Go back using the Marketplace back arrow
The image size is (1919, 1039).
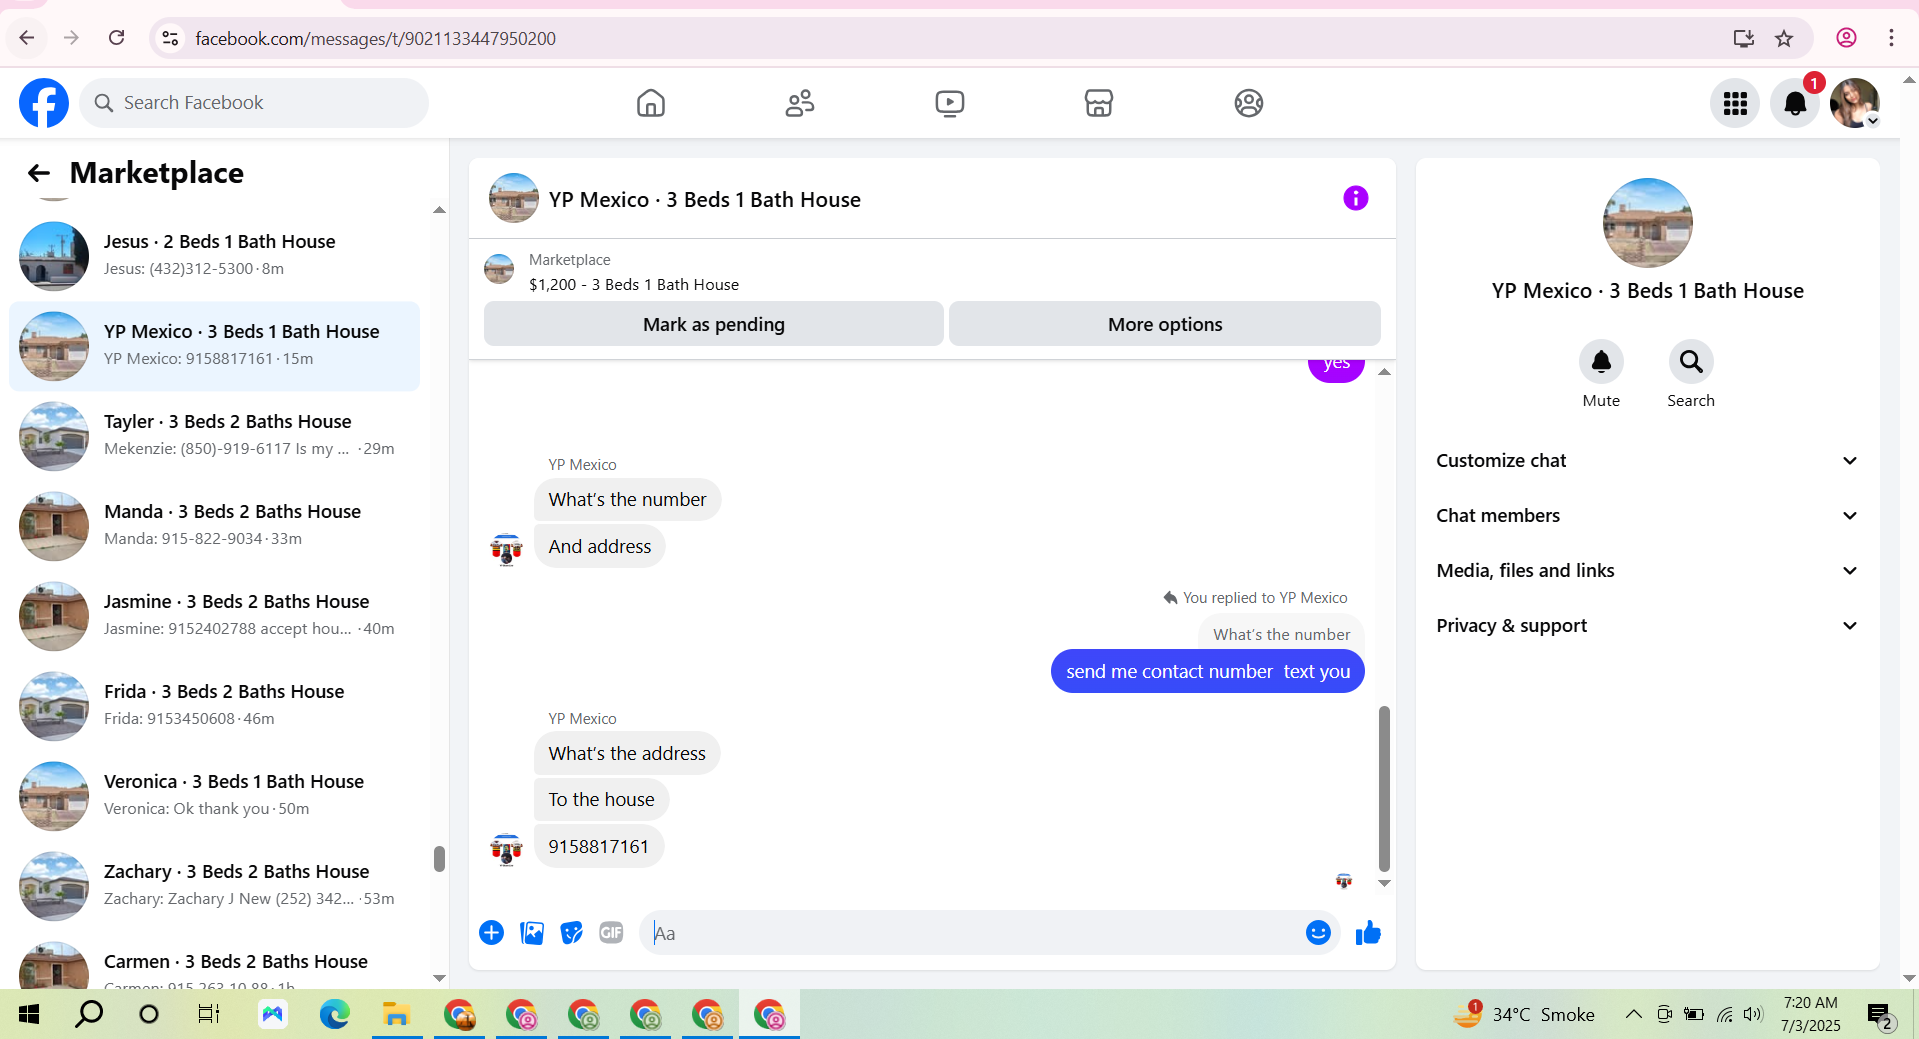pos(39,173)
